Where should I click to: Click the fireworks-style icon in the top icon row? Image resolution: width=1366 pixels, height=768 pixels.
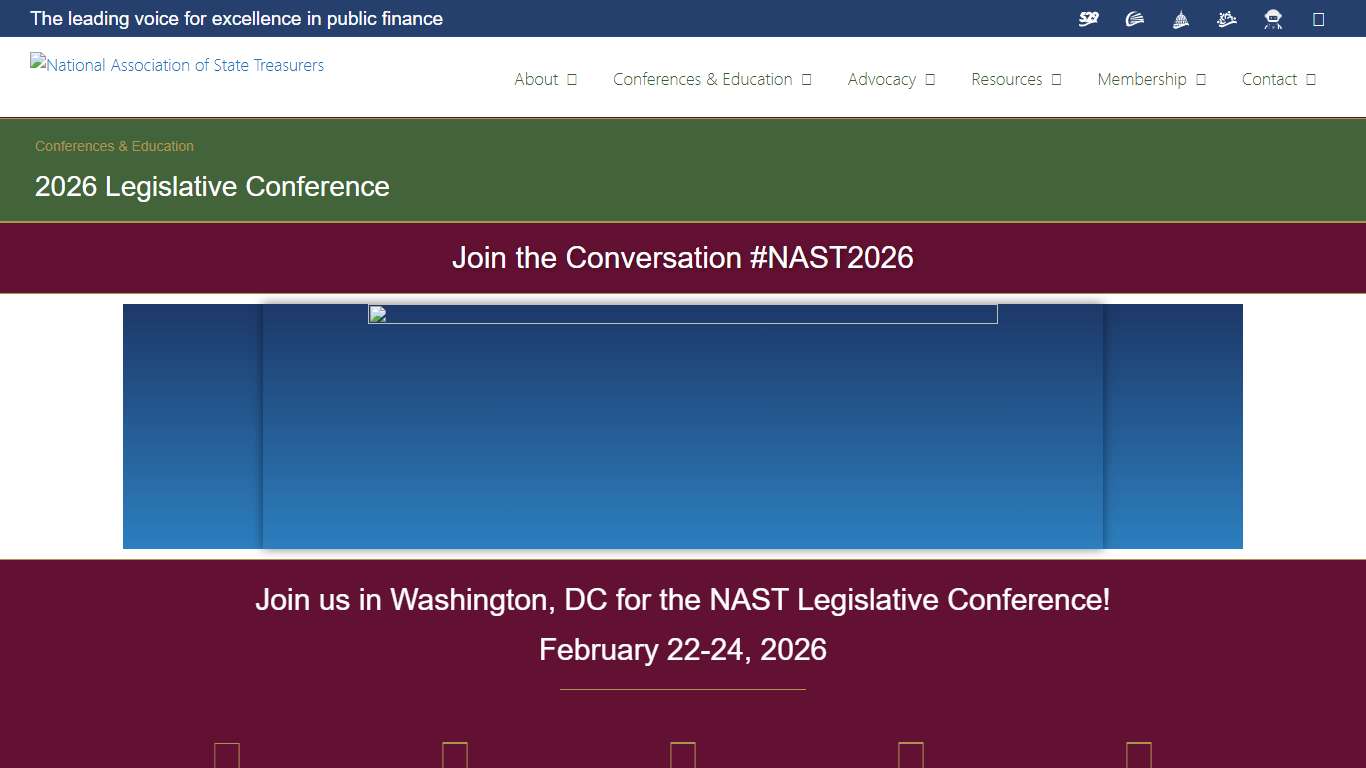1227,18
